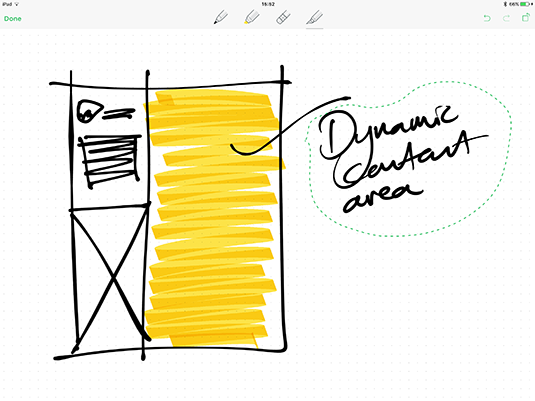This screenshot has height=401, width=535.
Task: Undo the last stroke
Action: 487,18
